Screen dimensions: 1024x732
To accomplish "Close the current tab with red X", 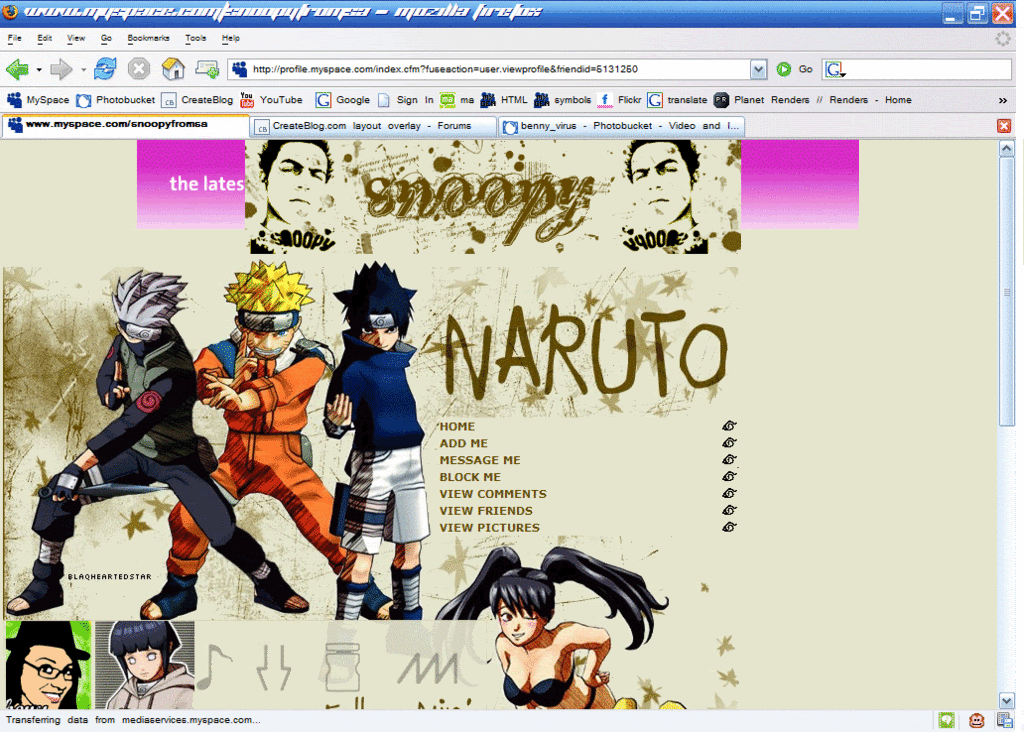I will [x=1004, y=125].
